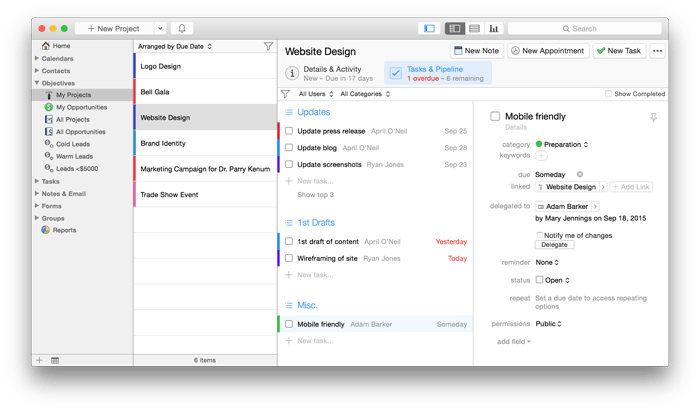Switch to the list layout view icon

474,29
